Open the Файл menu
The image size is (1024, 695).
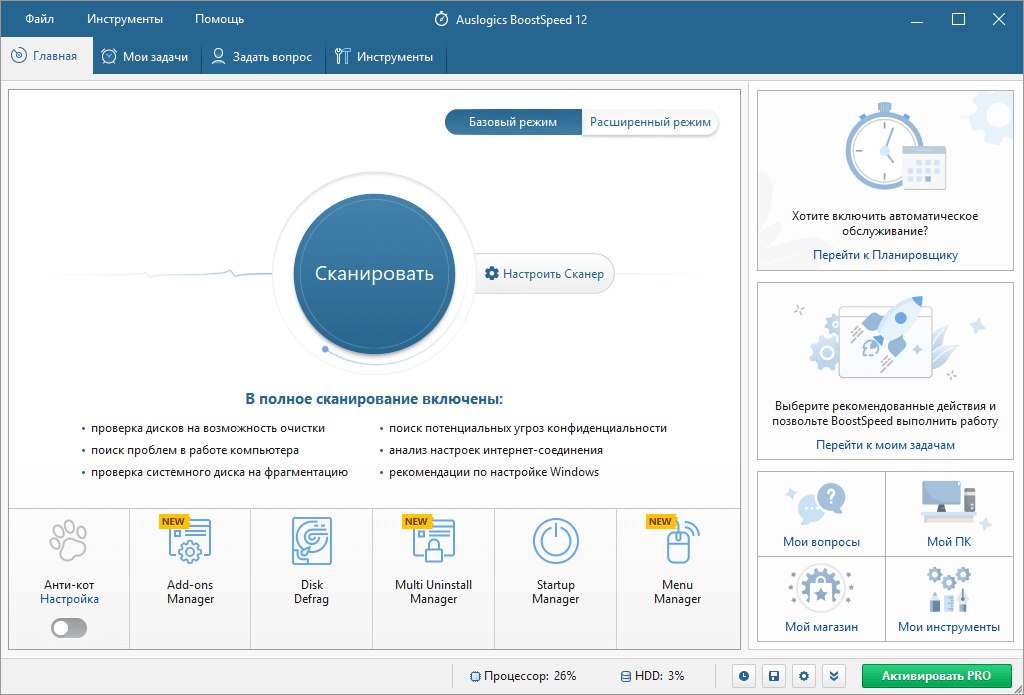tap(40, 19)
